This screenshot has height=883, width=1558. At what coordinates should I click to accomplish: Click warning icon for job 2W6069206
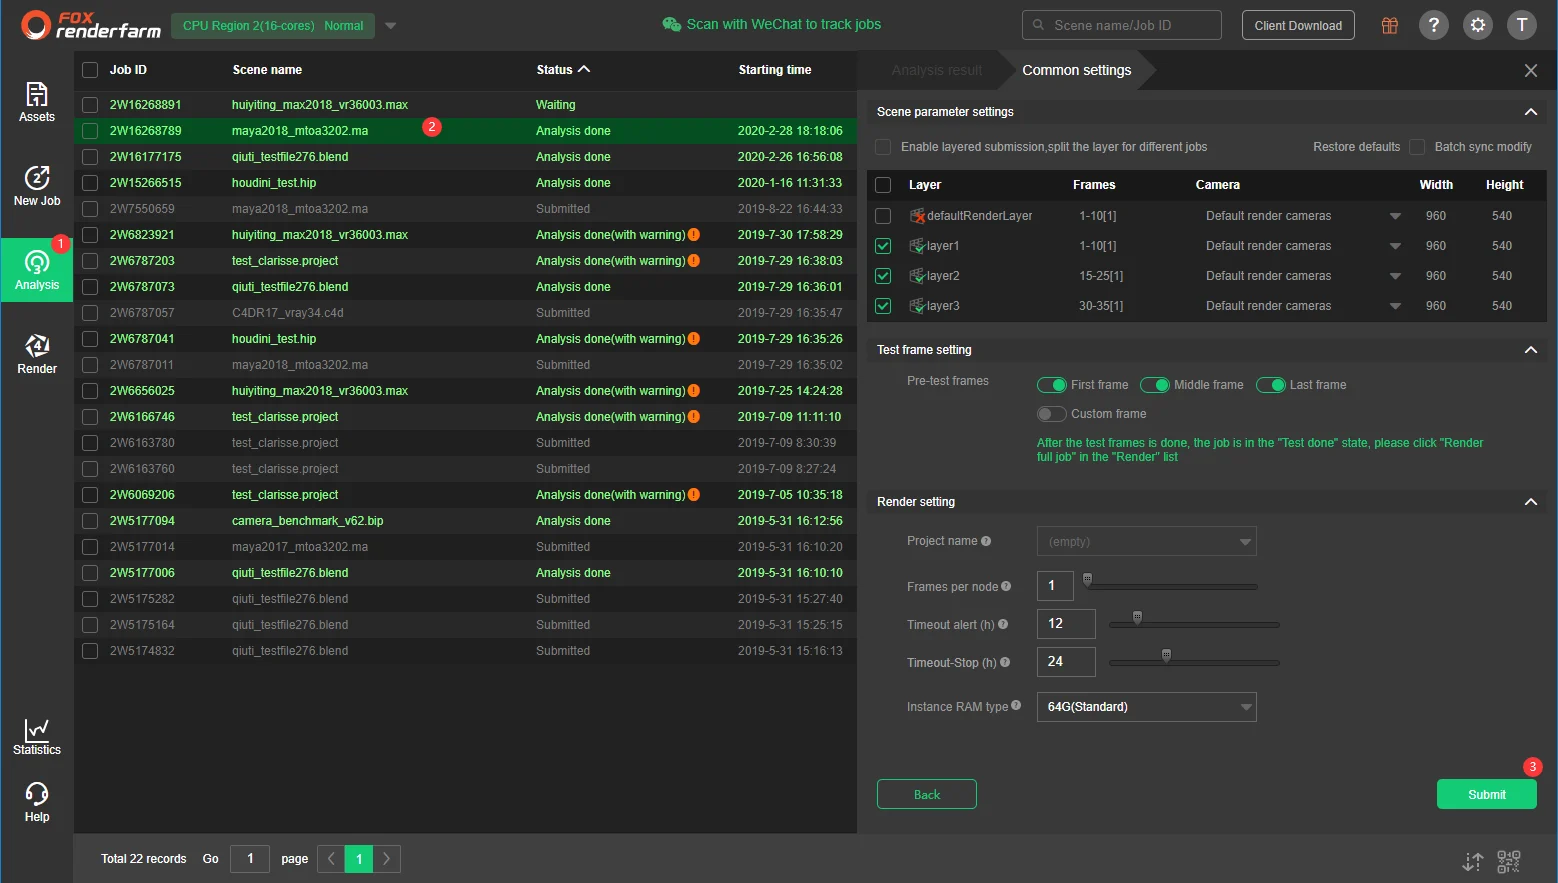coord(694,495)
